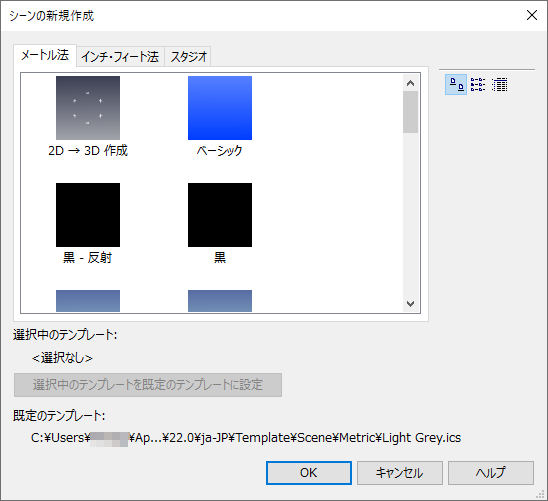Switch to large icons view

[x=456, y=85]
